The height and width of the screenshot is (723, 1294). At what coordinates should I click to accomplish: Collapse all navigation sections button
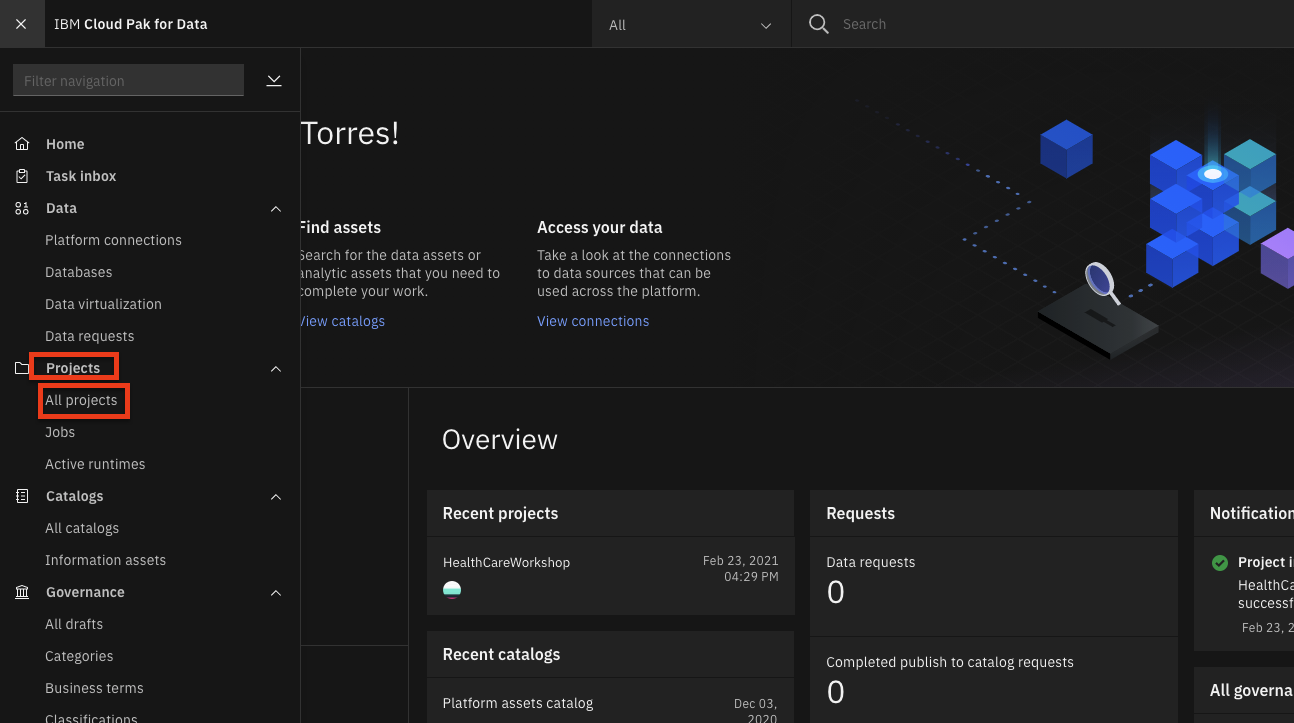(x=274, y=80)
